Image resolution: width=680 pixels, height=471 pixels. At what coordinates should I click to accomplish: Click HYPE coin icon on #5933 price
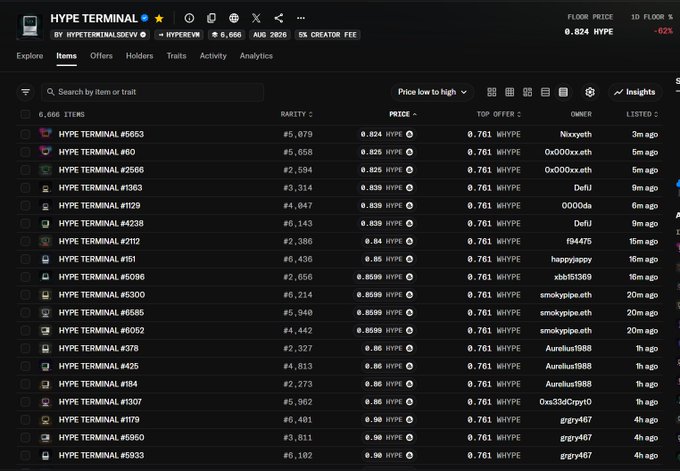409,455
